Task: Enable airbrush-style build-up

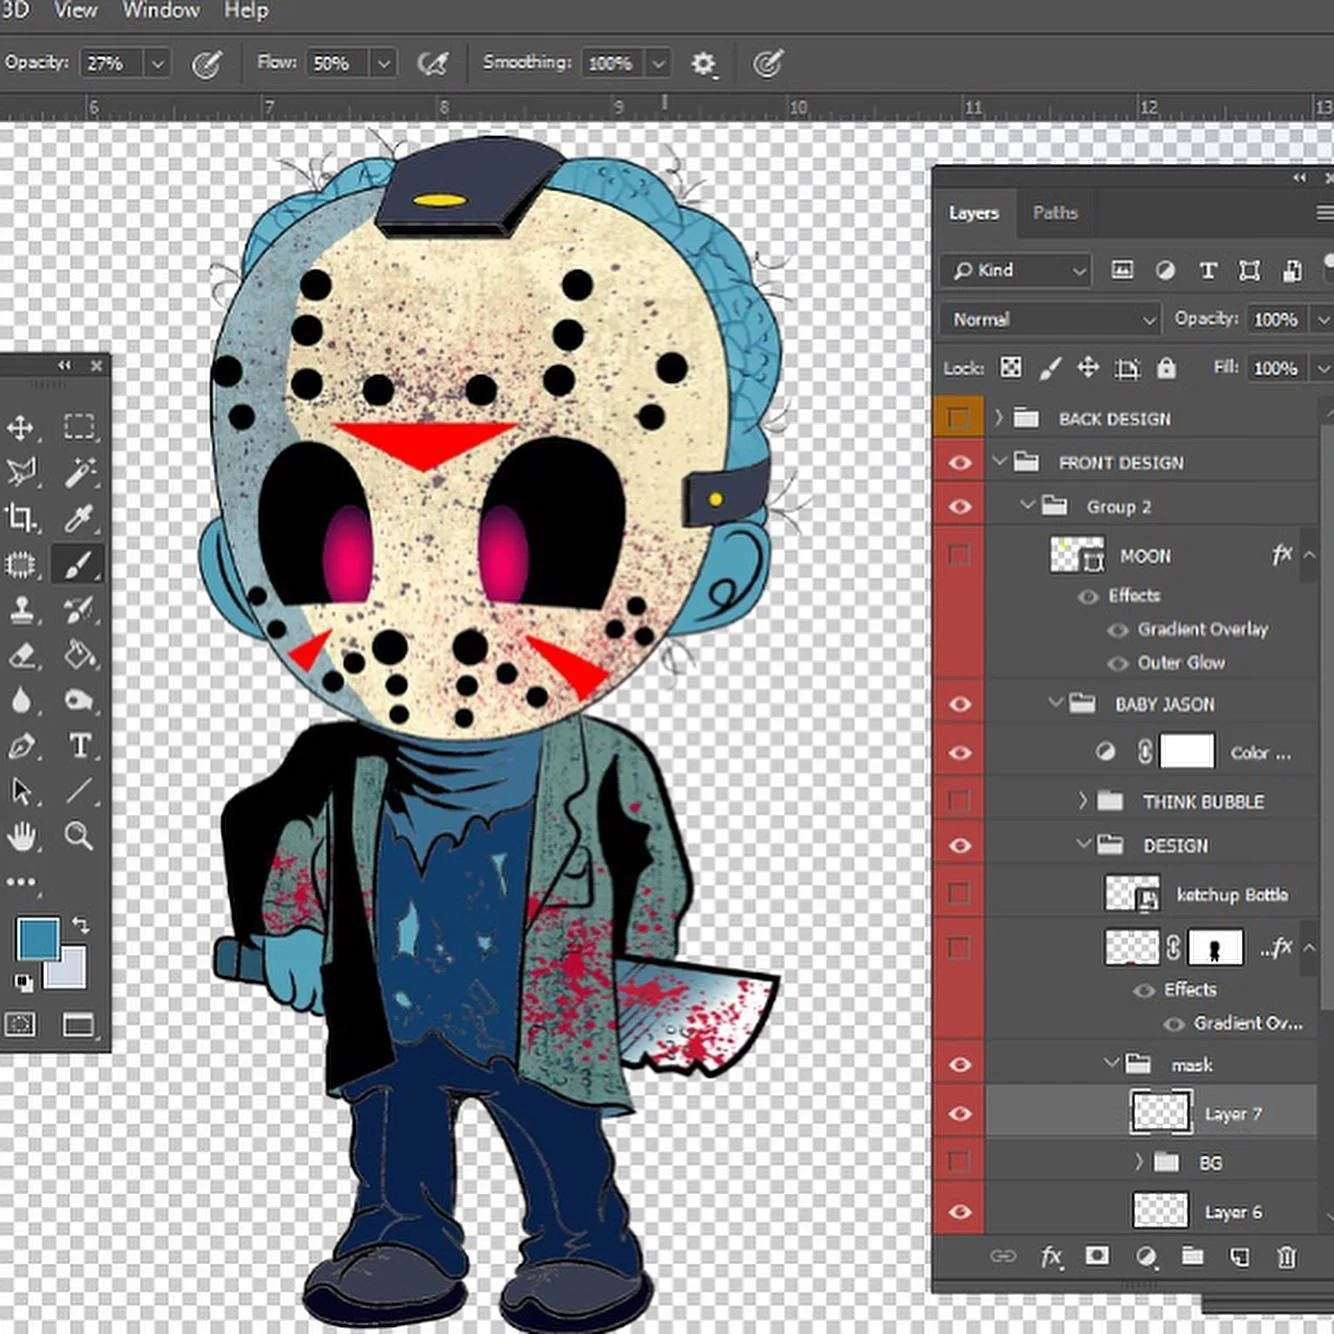Action: click(433, 64)
